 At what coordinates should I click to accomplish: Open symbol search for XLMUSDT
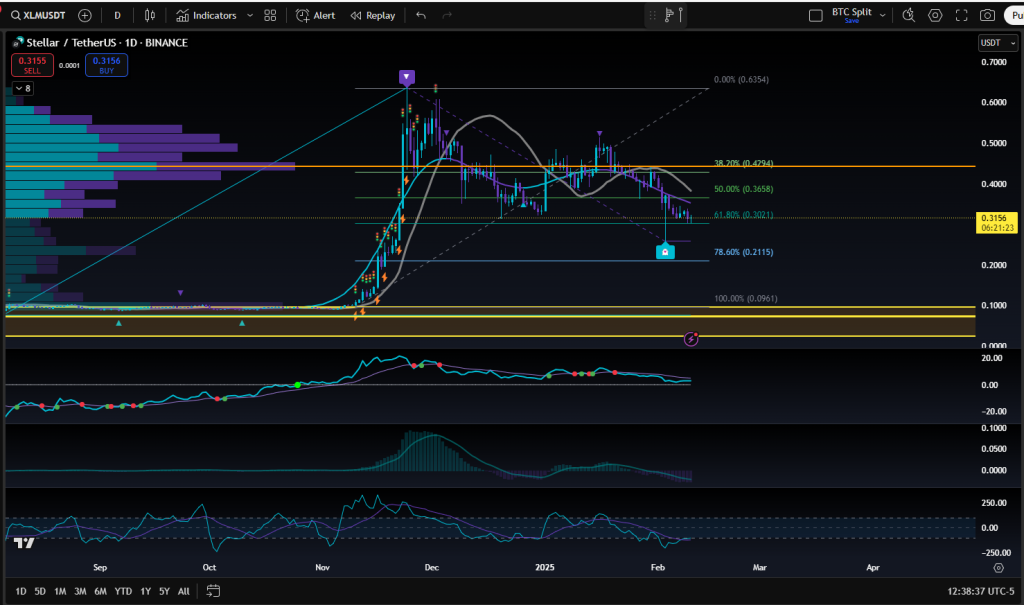pos(38,15)
